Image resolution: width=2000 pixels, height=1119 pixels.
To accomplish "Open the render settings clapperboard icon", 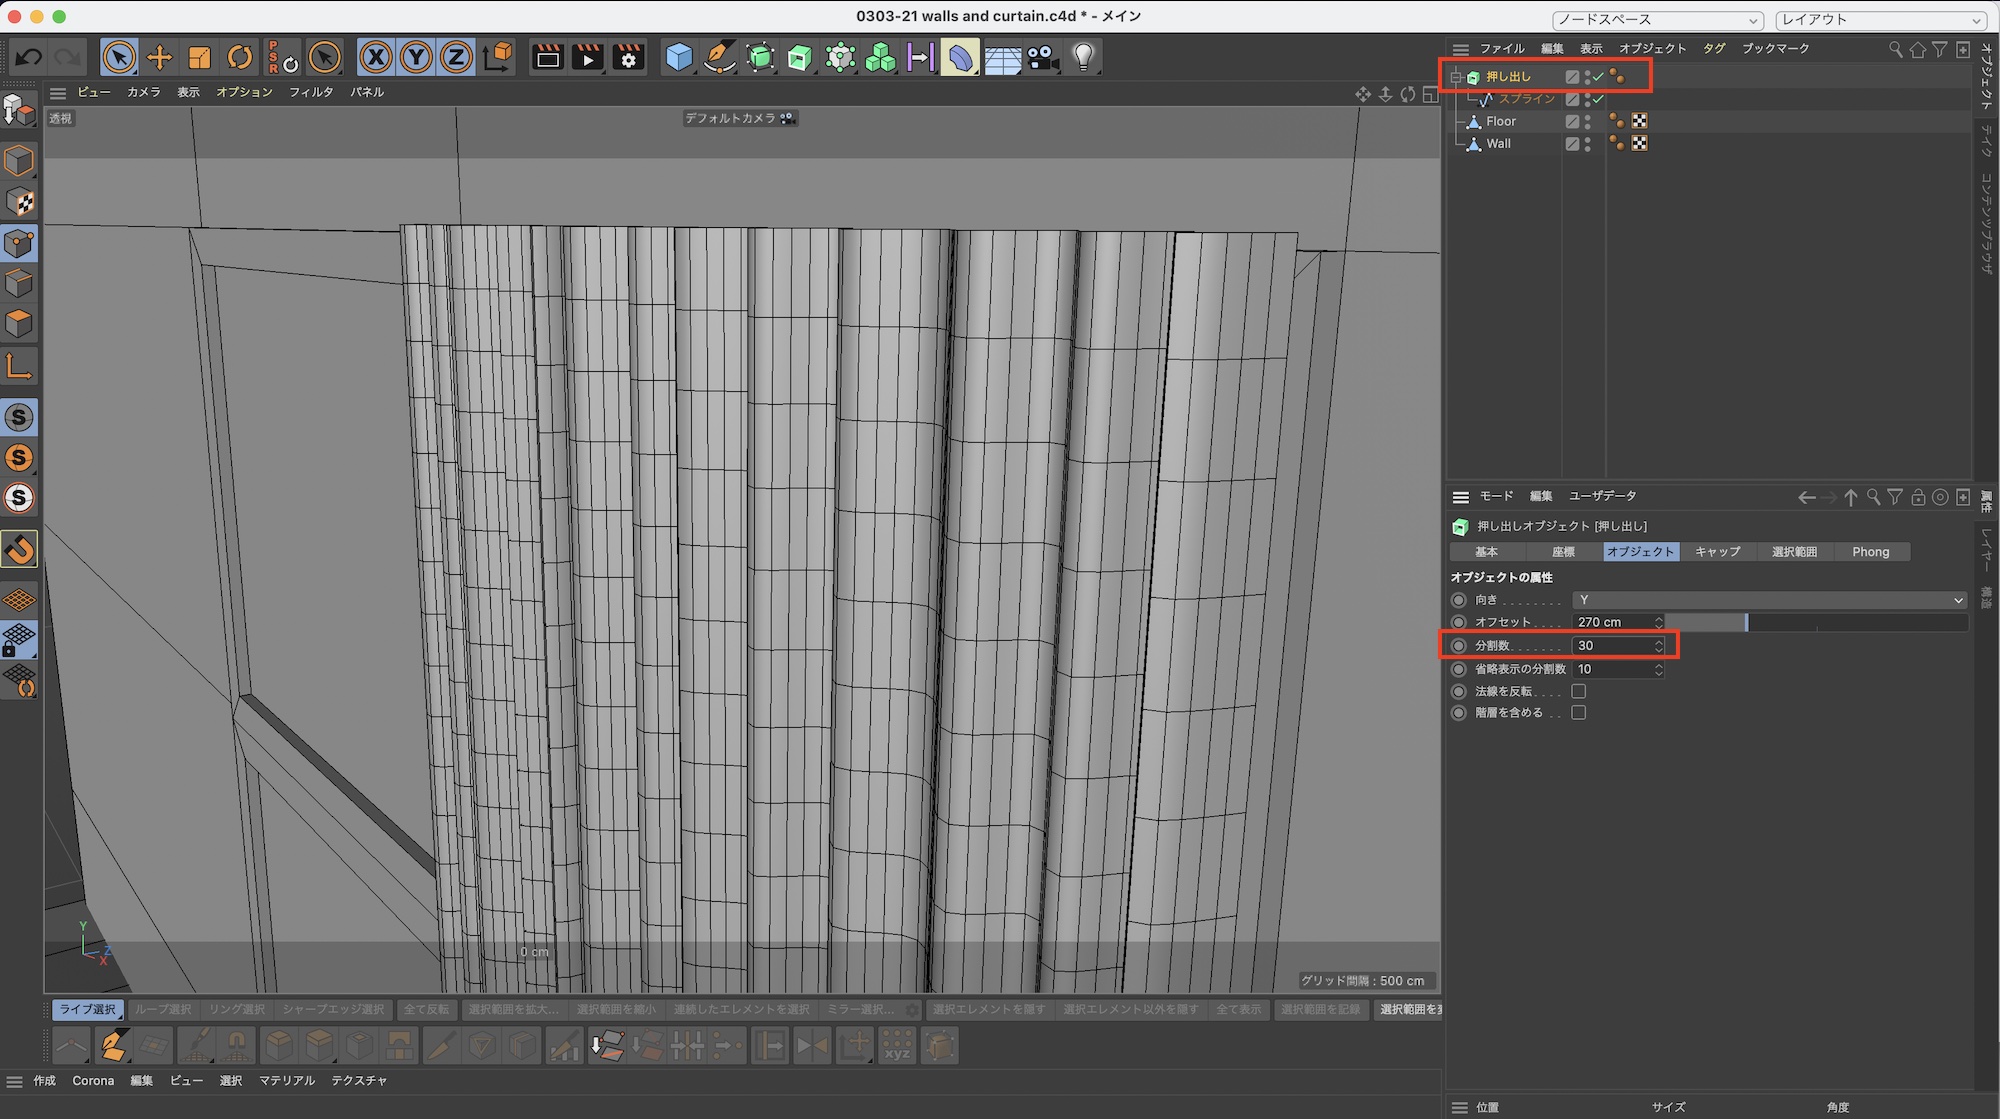I will click(628, 57).
